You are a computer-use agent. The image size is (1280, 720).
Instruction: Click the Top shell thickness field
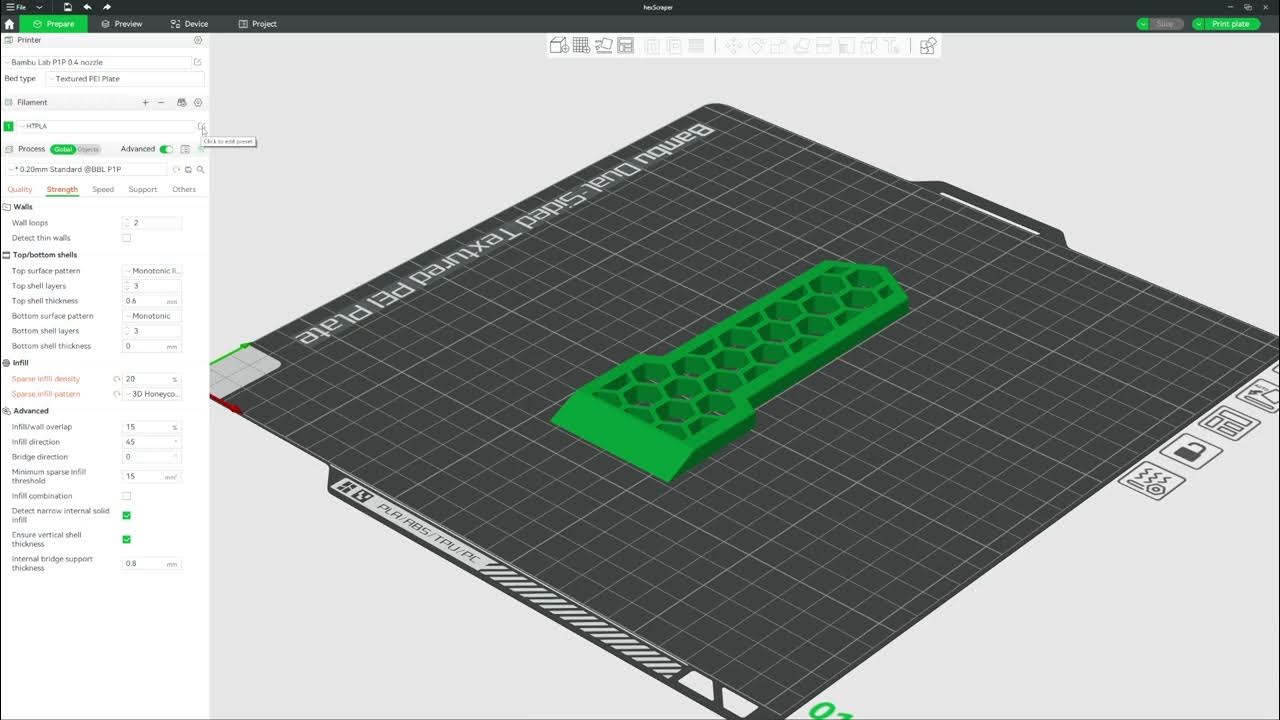pos(152,301)
